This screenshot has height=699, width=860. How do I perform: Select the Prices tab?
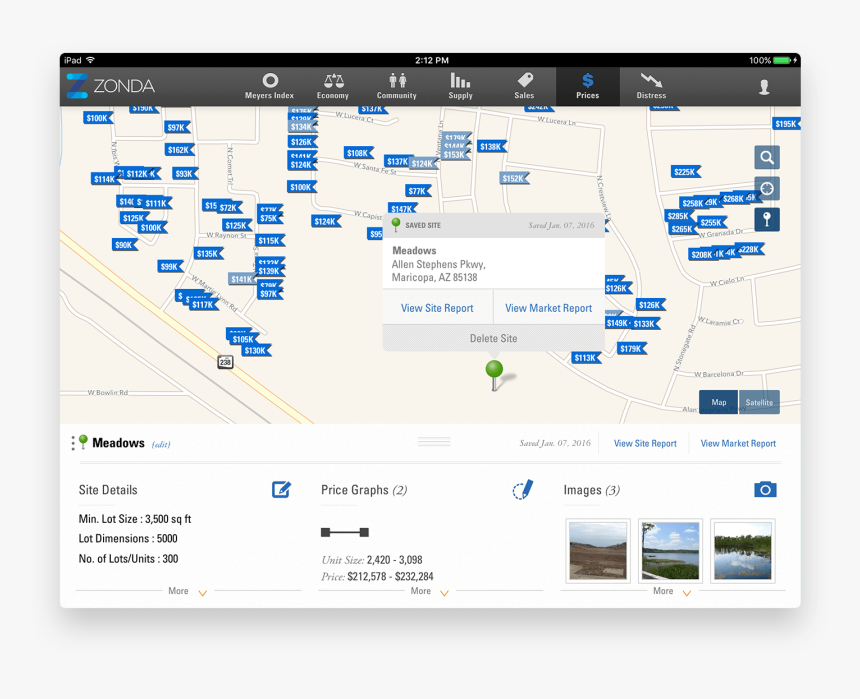click(587, 87)
